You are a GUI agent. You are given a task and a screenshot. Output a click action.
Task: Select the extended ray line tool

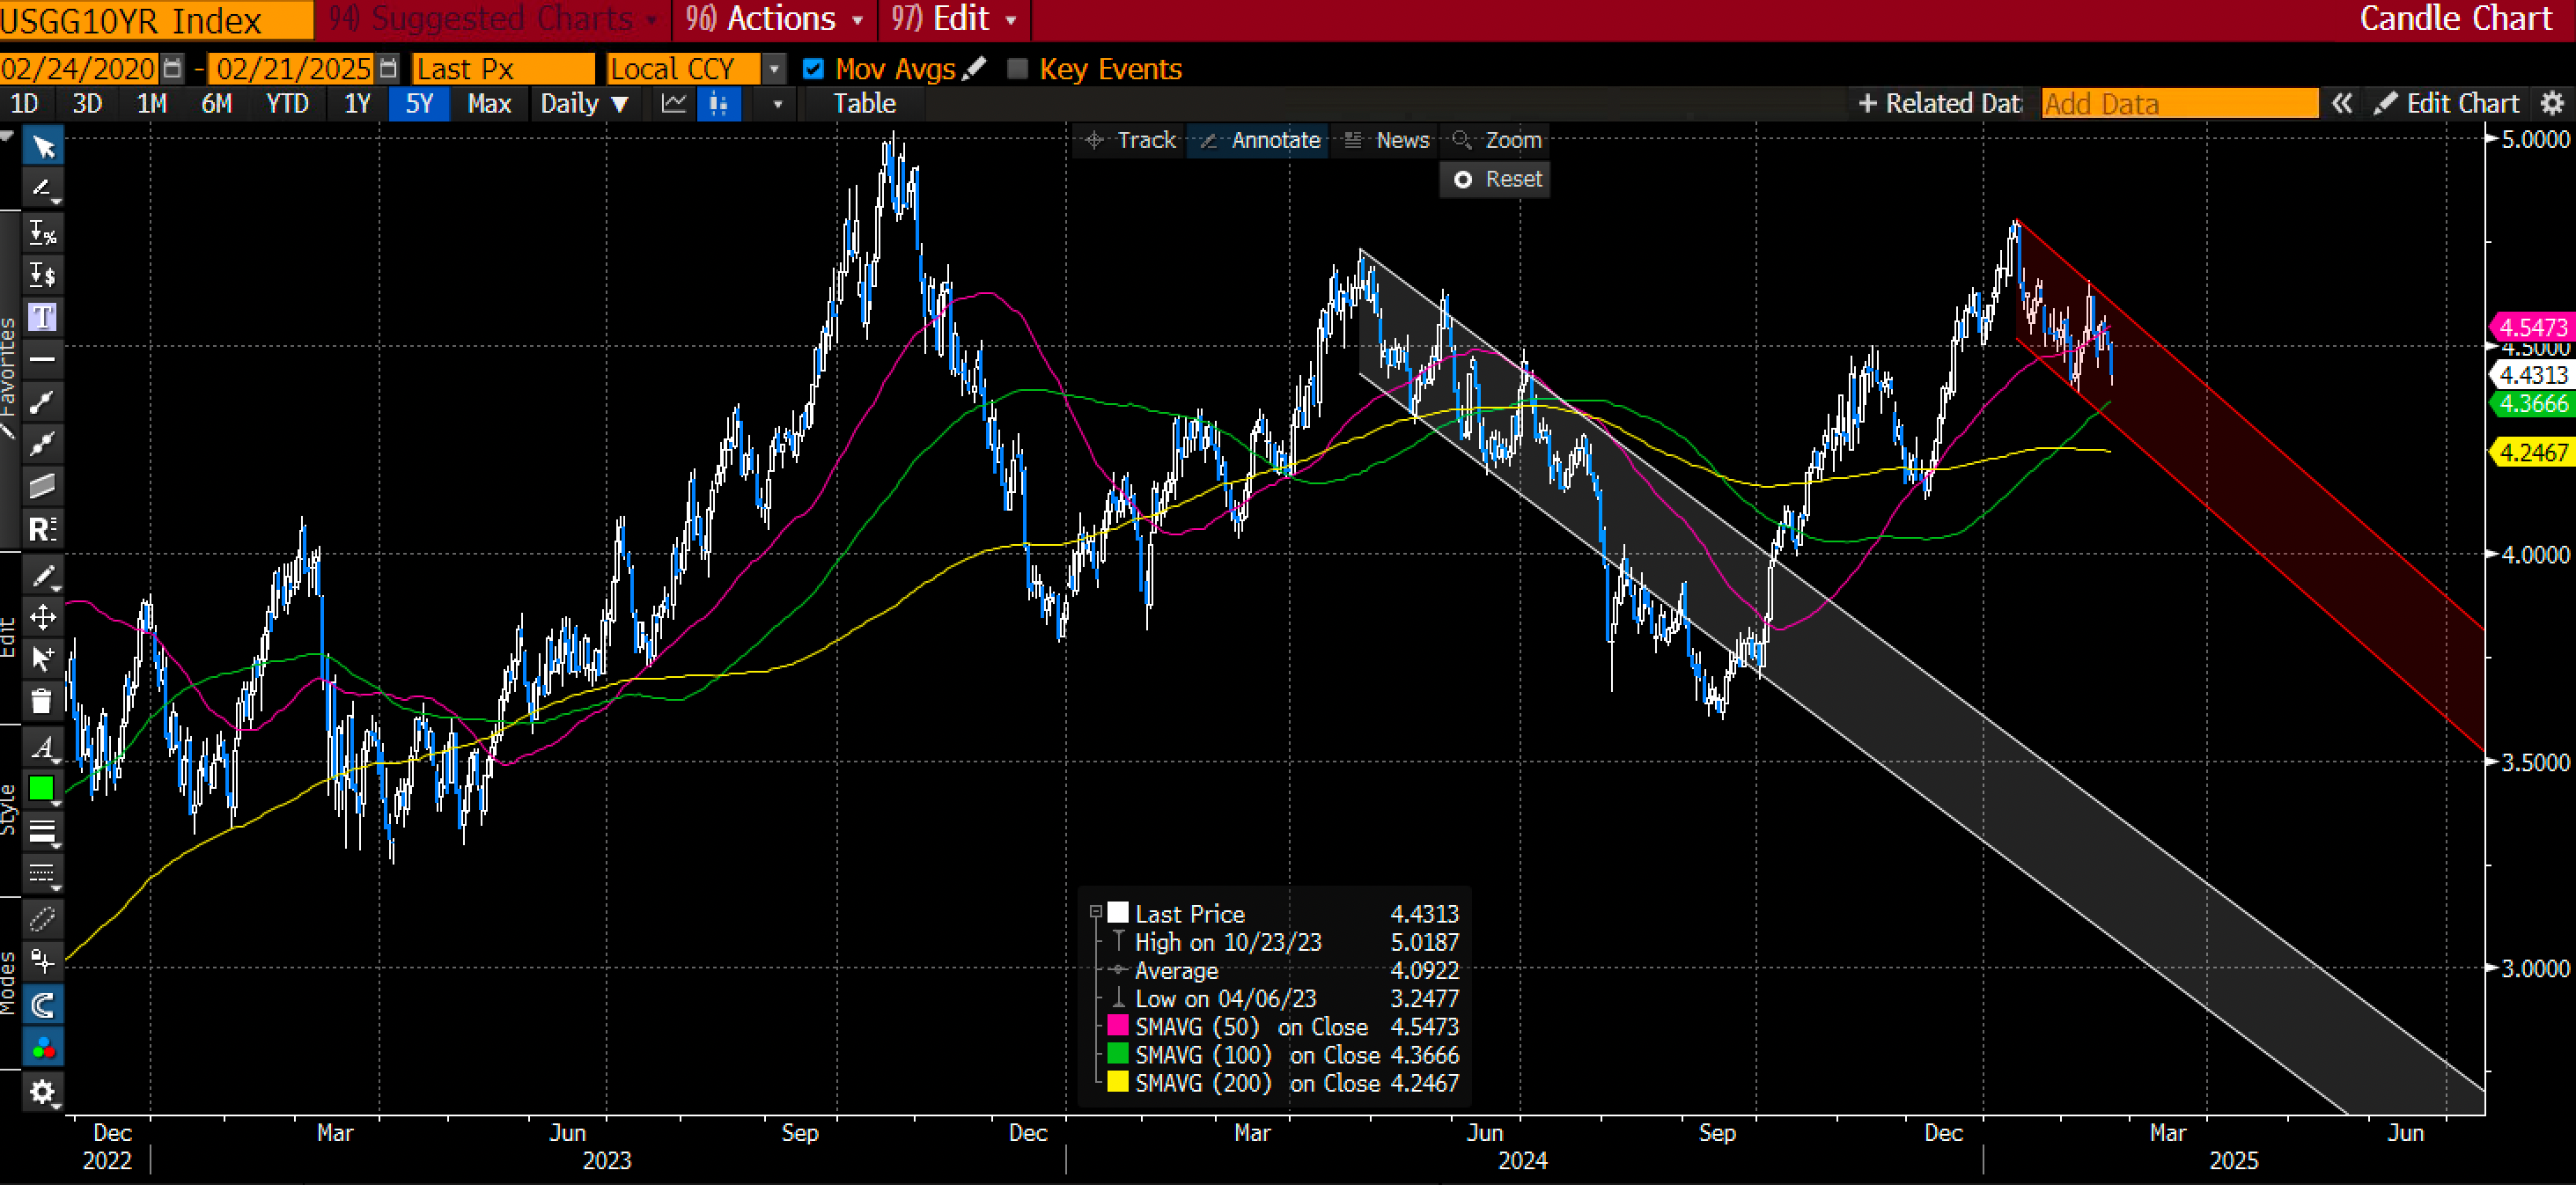click(x=43, y=443)
